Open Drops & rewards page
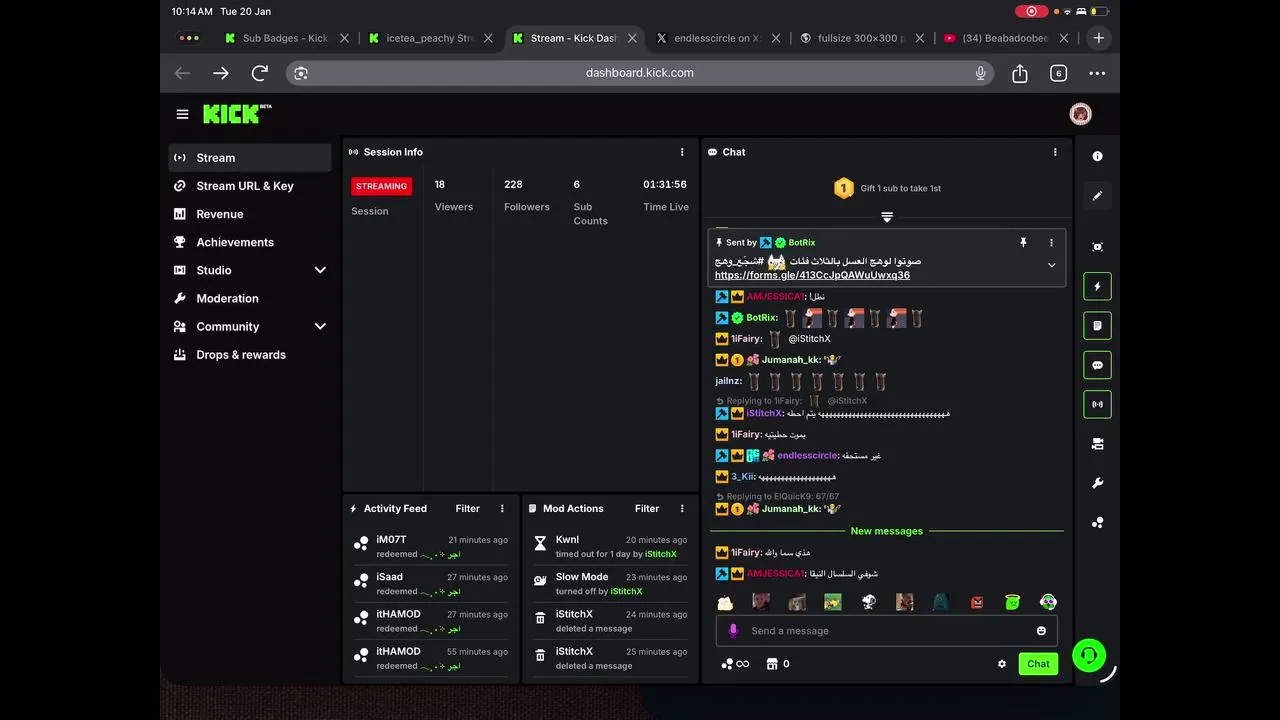 click(x=250, y=354)
